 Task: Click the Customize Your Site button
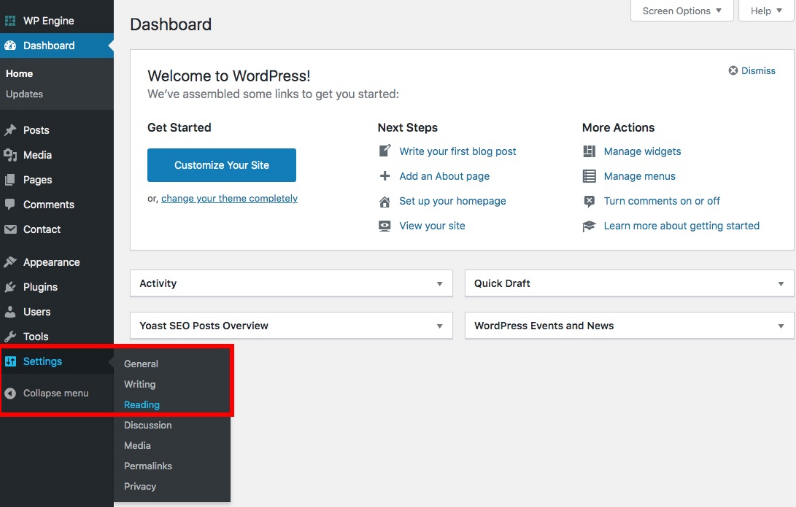click(221, 165)
